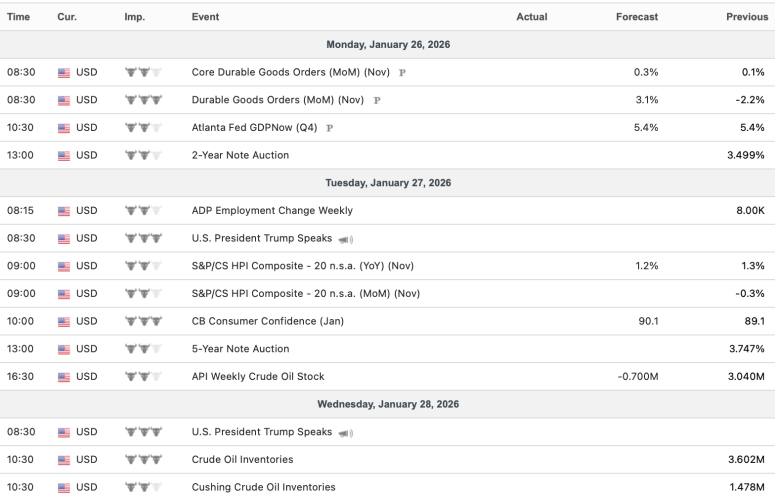Click the US flag in the ADP Employment Change Weekly row
Screen dimensions: 775x496
64,211
